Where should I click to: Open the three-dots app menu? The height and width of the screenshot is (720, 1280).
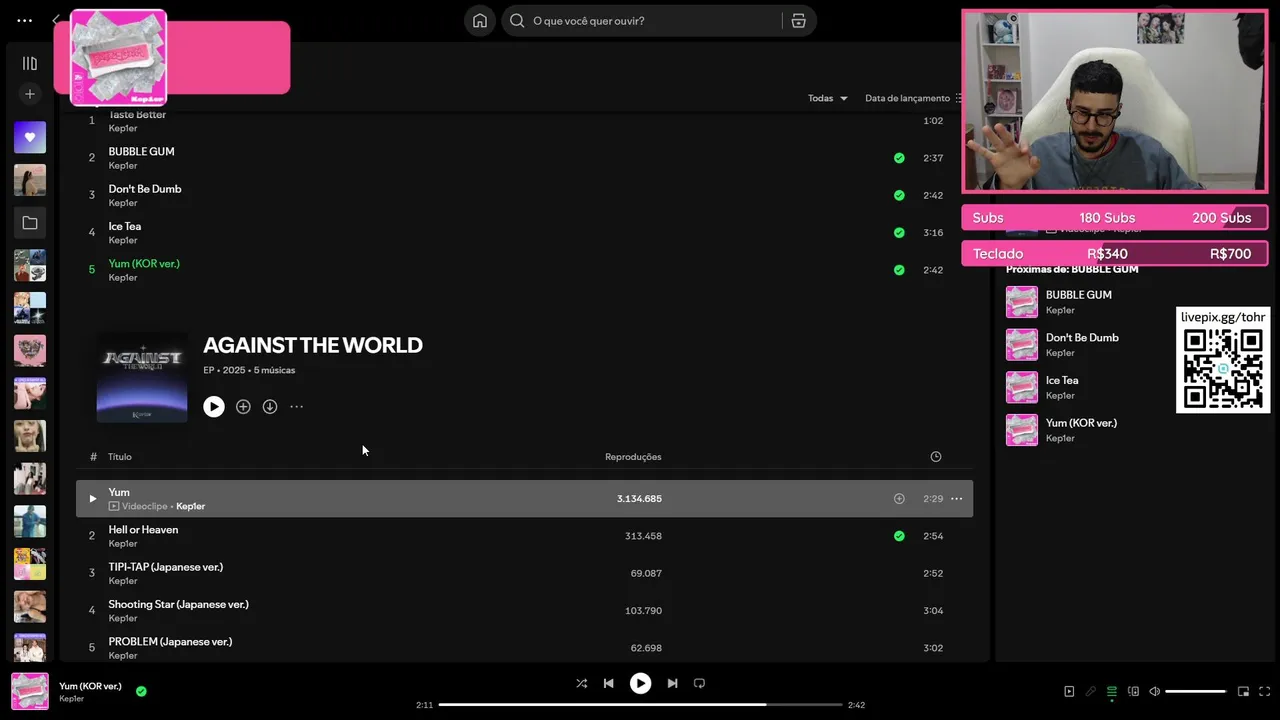(x=24, y=20)
